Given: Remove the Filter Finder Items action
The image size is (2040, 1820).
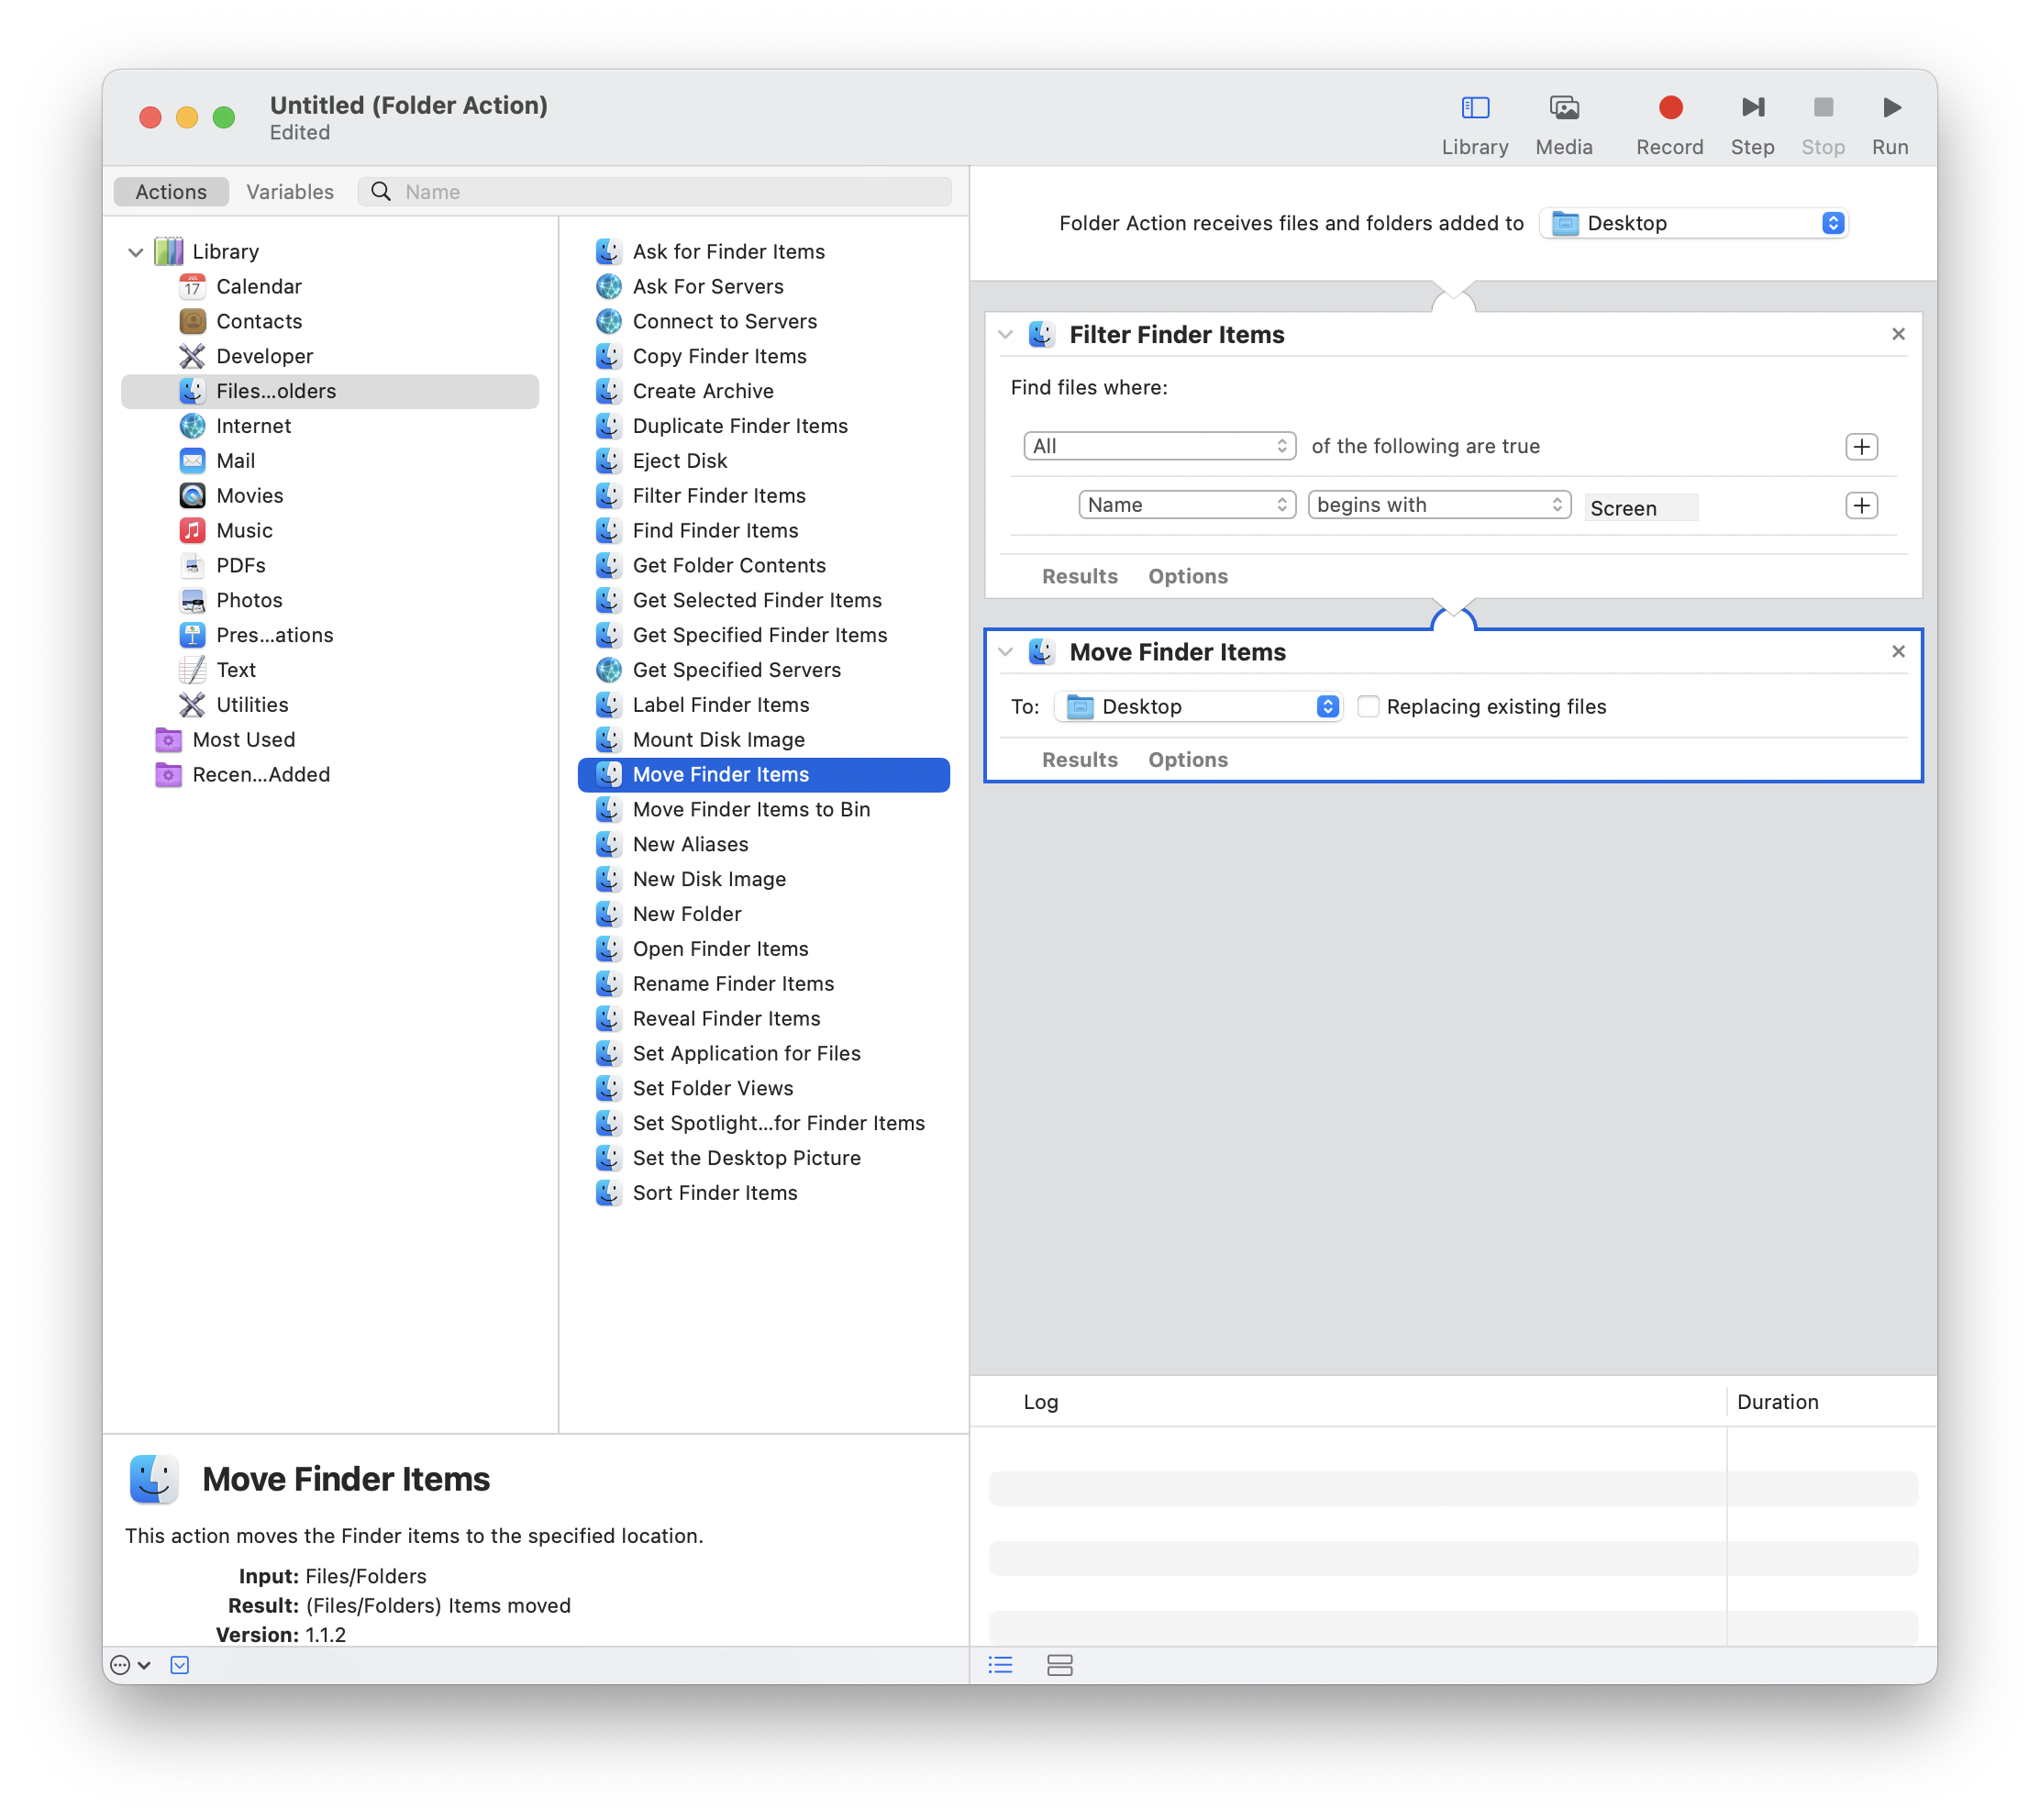Looking at the screenshot, I should coord(1897,334).
